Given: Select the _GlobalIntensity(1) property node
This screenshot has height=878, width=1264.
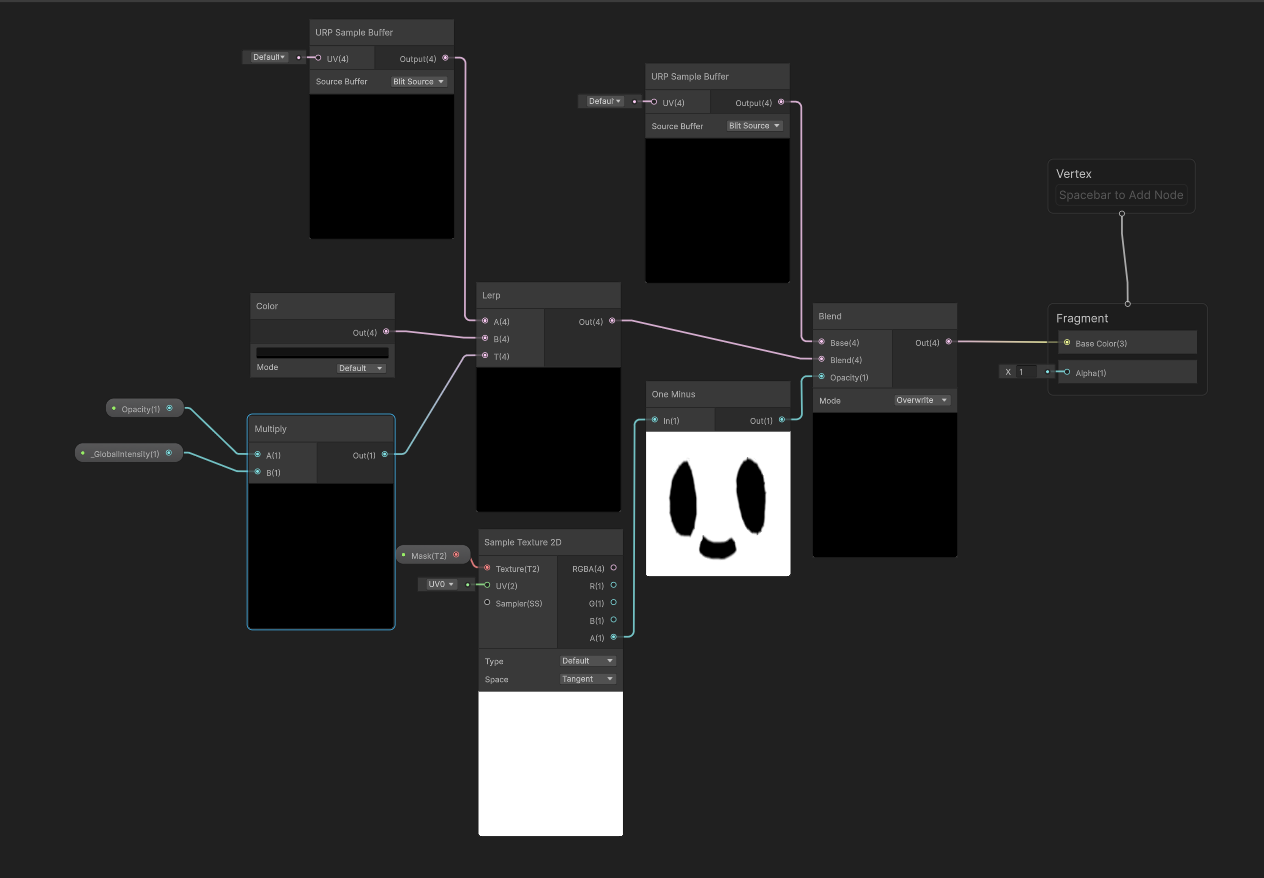Looking at the screenshot, I should [x=128, y=452].
